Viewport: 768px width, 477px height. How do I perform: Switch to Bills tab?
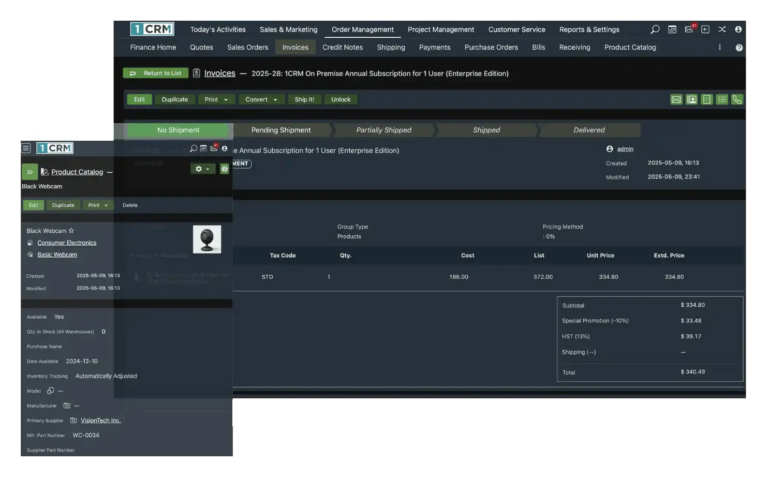tap(539, 48)
